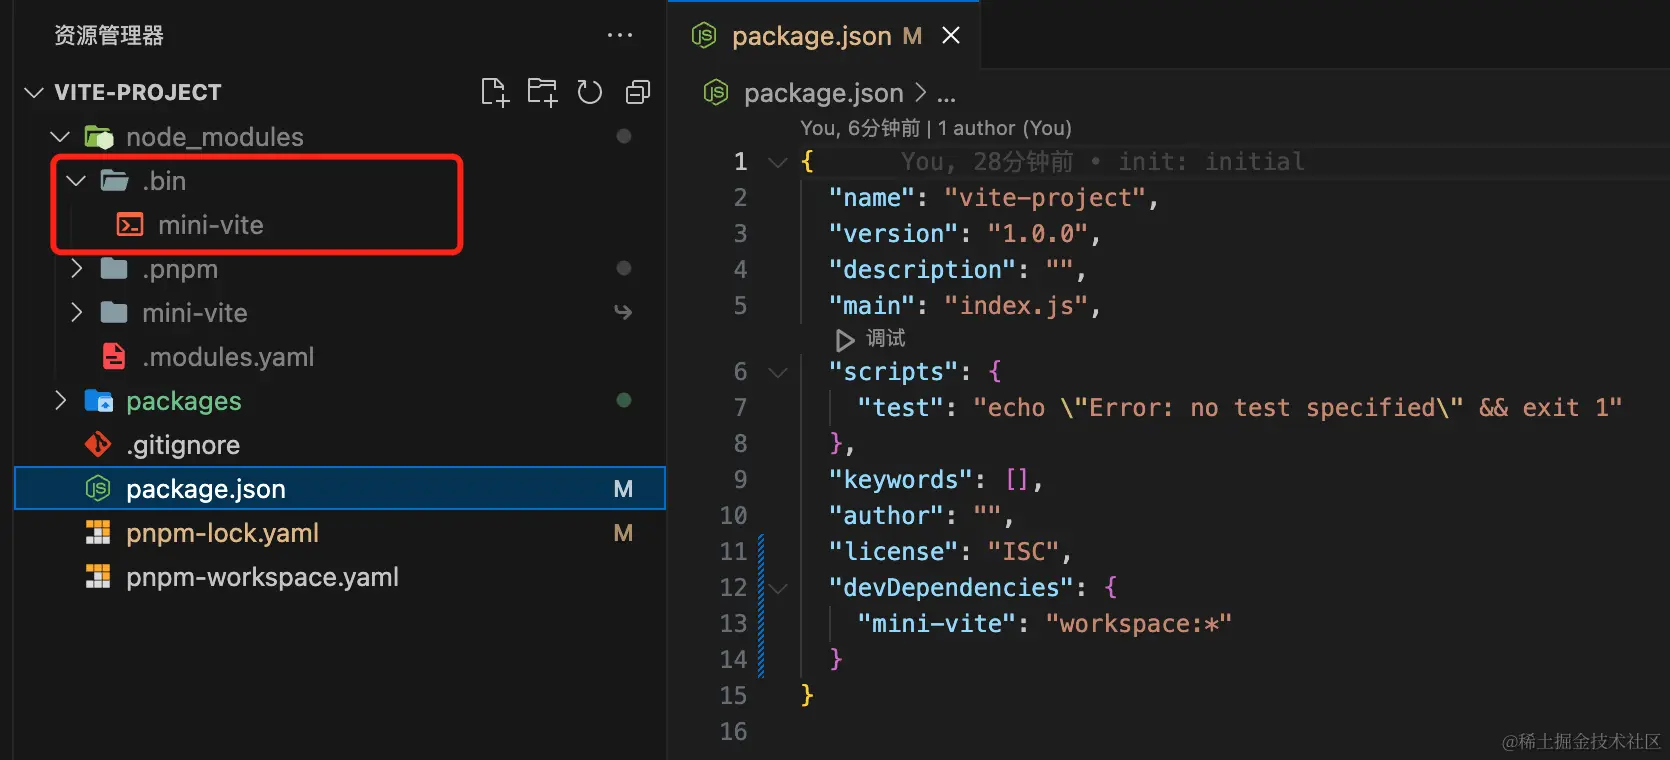This screenshot has height=760, width=1670.
Task: Click the .bin open folder icon
Action: tap(115, 180)
